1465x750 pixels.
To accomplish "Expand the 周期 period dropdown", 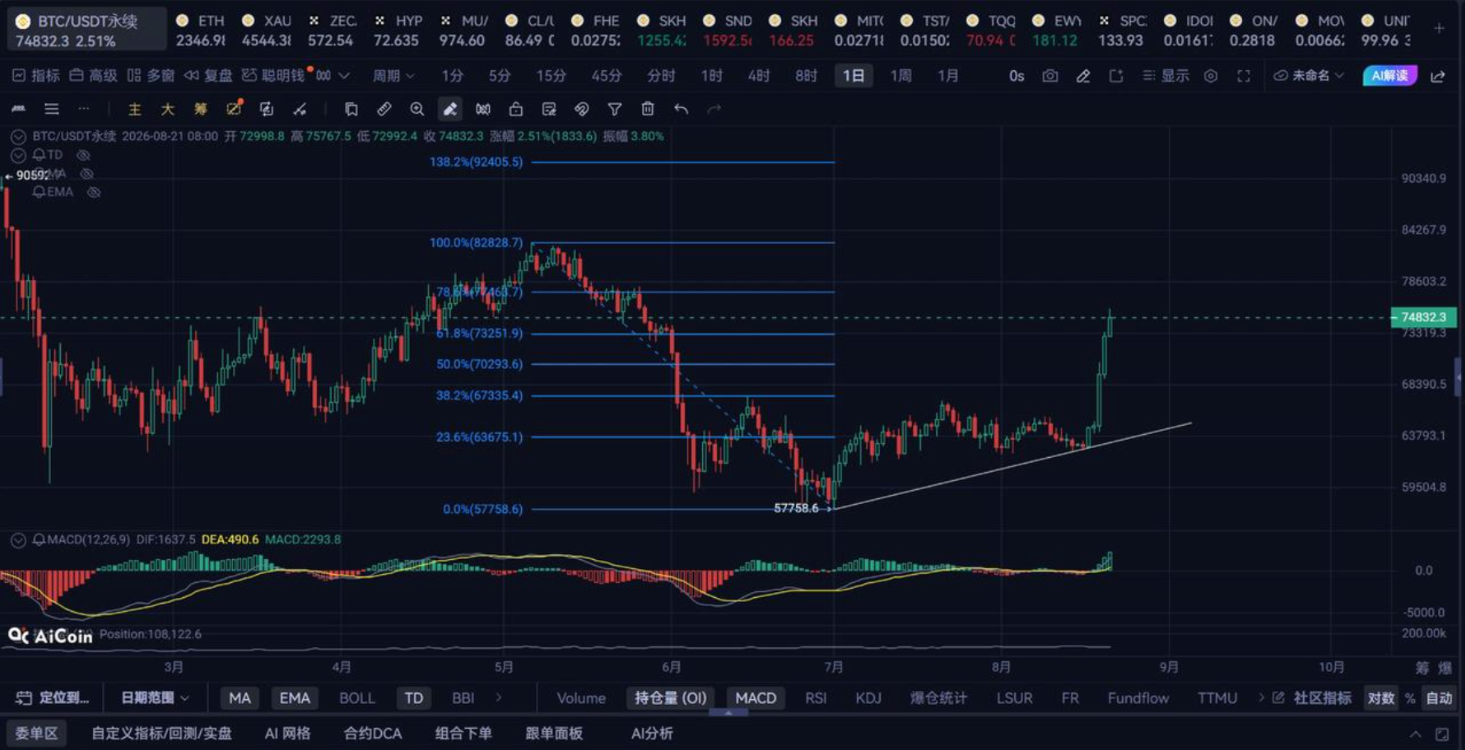I will tap(393, 76).
